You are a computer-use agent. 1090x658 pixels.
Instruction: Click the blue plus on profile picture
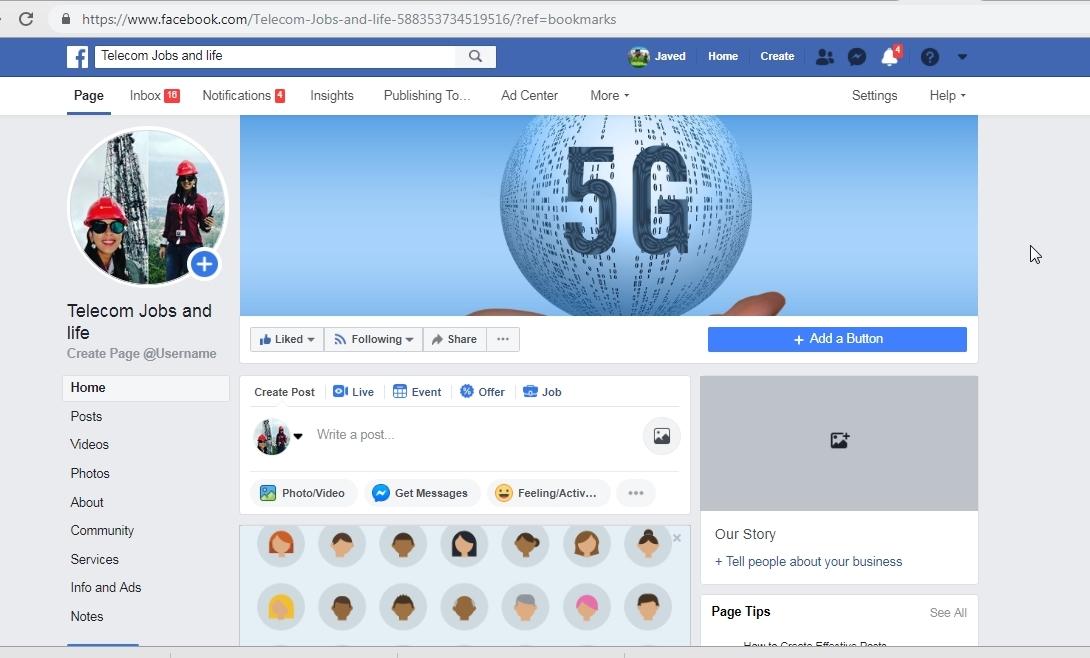click(x=204, y=264)
